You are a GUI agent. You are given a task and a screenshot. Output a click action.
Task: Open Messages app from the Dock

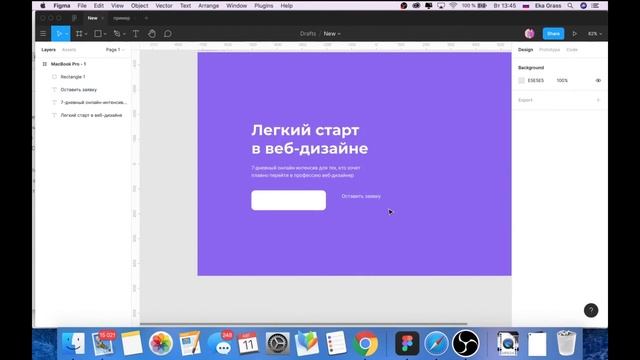click(220, 343)
